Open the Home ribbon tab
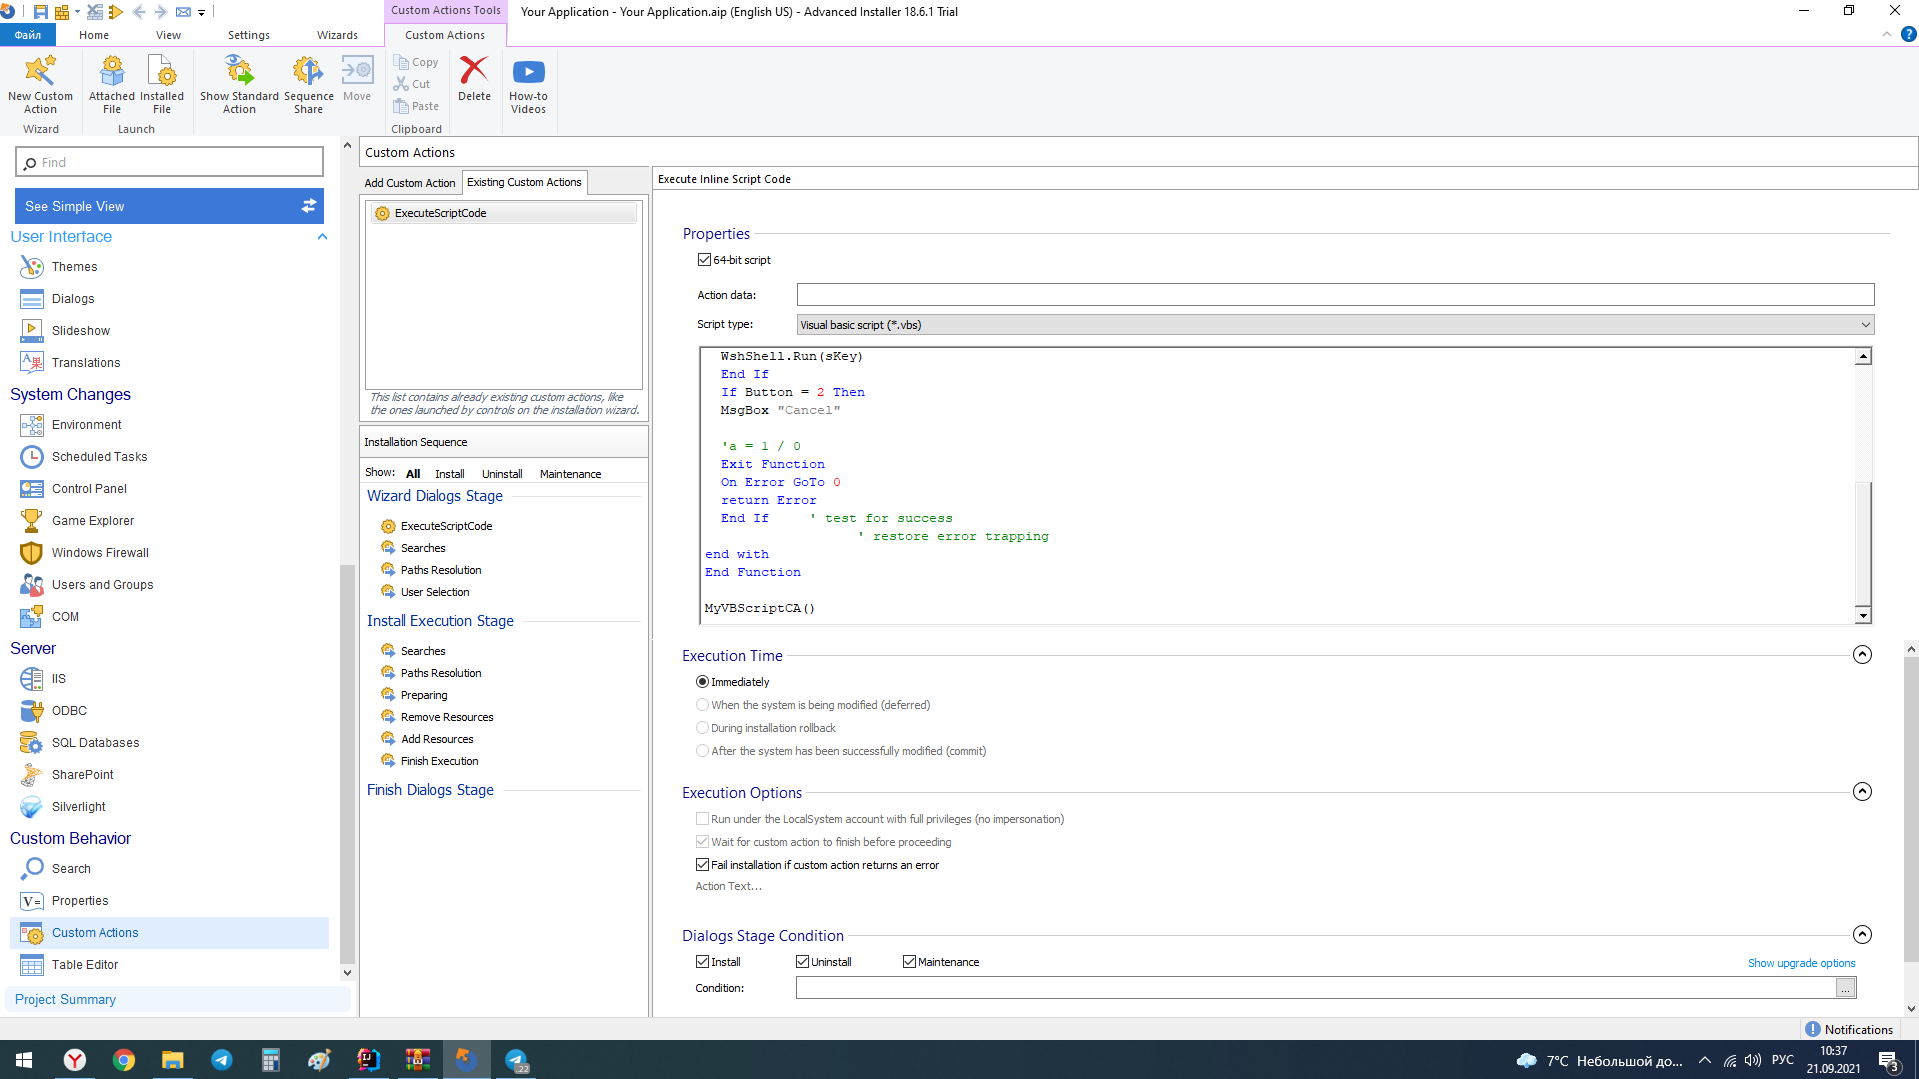 click(94, 35)
